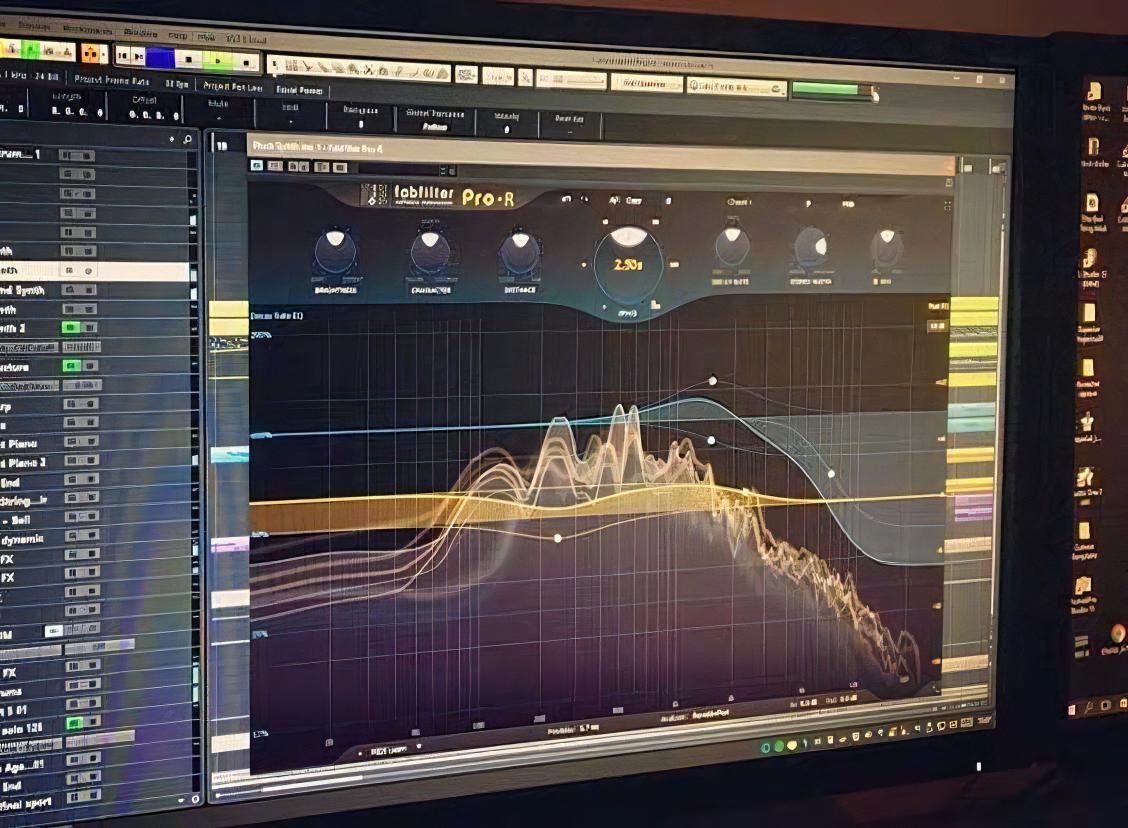Screen dimensions: 1128x828
Task: Open Pro-R preset name dropdown
Action: (739, 202)
